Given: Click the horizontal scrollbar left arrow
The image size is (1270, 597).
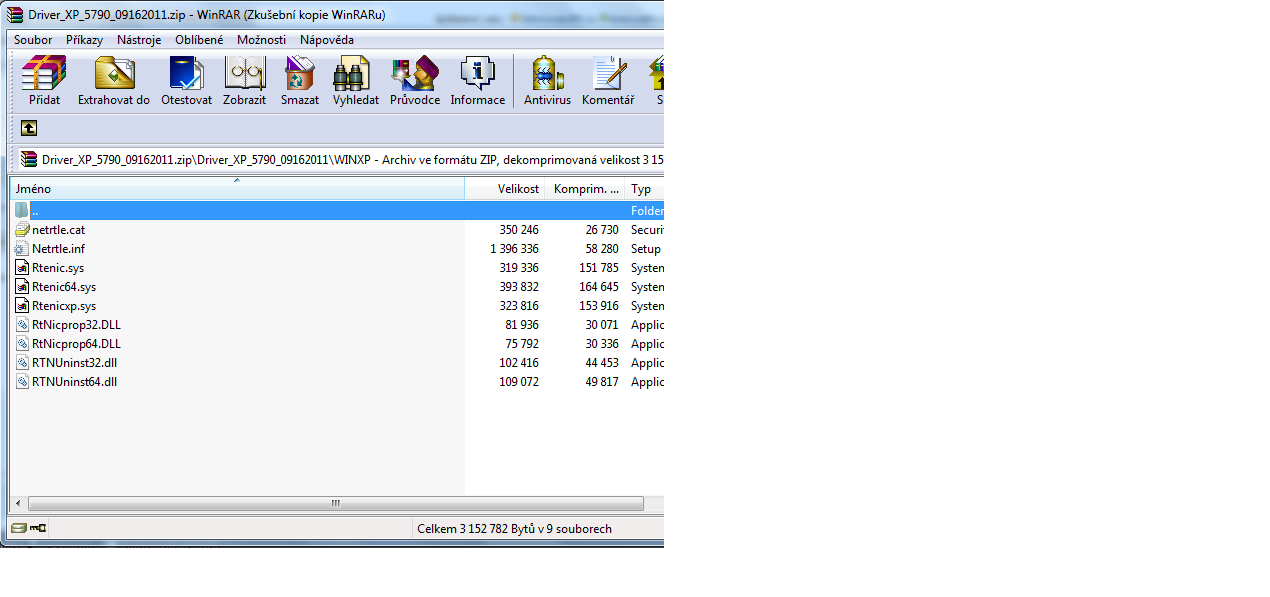Looking at the screenshot, I should [18, 504].
